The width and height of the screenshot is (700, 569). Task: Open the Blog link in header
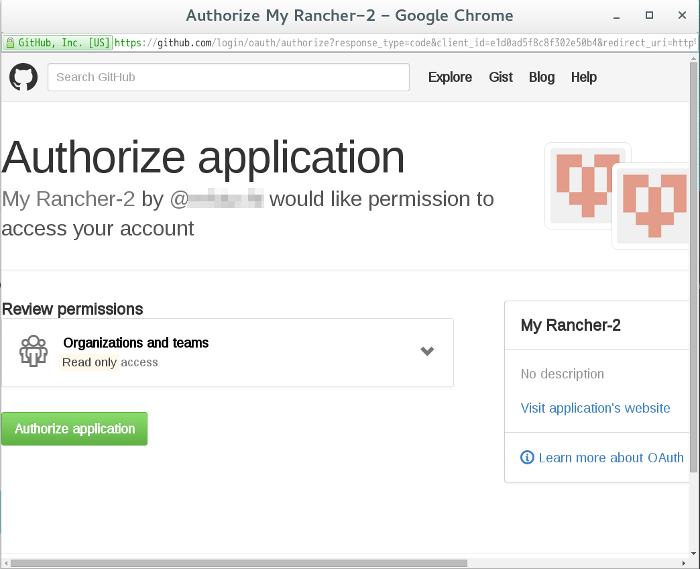pyautogui.click(x=542, y=77)
